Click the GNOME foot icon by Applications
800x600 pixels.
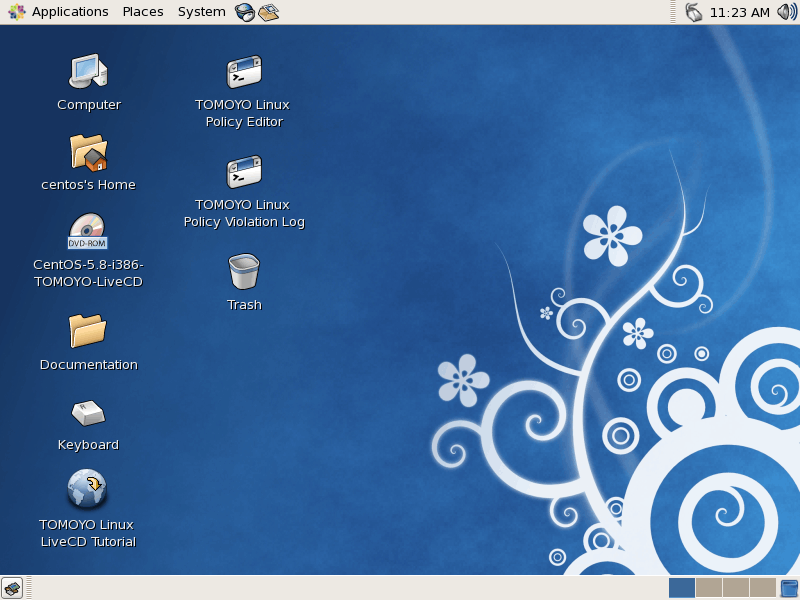click(x=17, y=12)
